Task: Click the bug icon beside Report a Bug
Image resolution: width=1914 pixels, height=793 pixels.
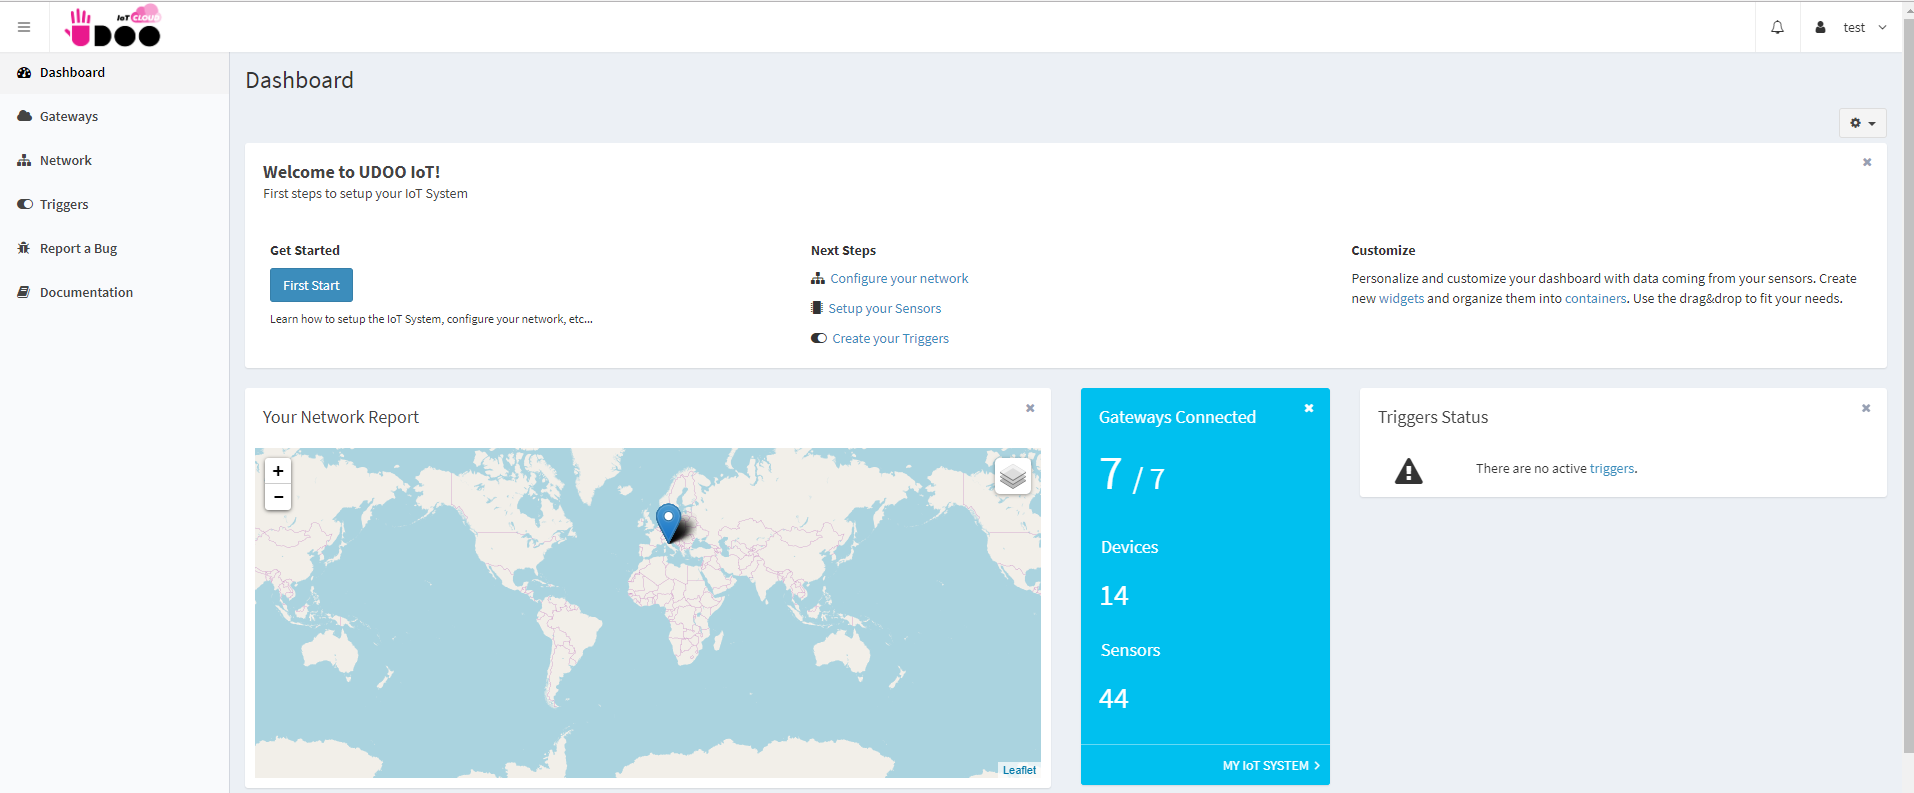Action: pyautogui.click(x=24, y=248)
